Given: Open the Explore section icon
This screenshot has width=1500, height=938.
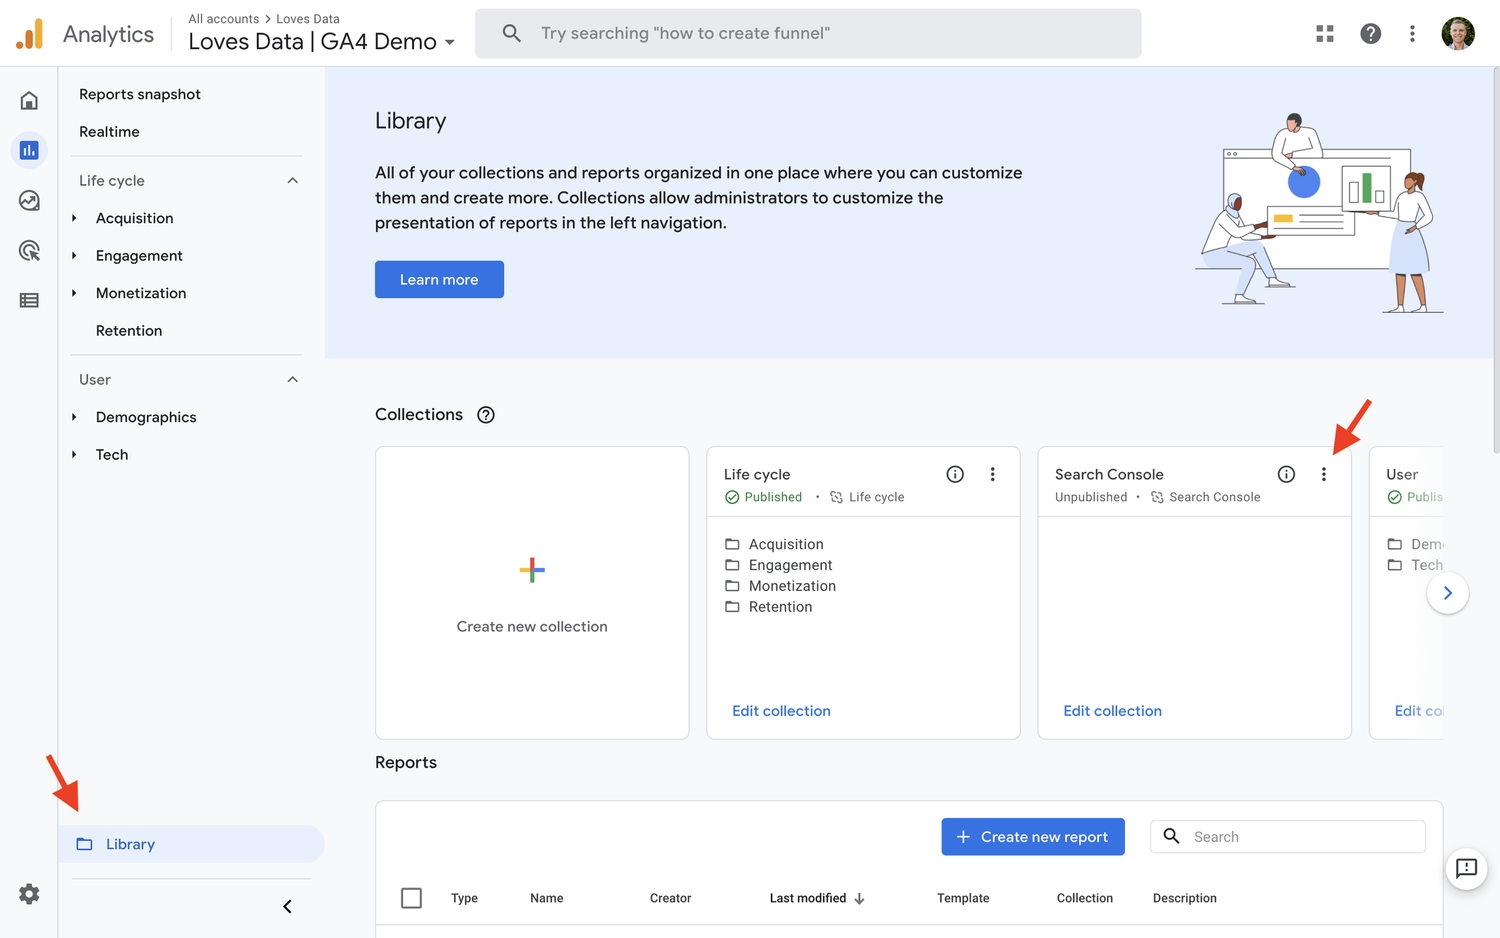Looking at the screenshot, I should [x=29, y=200].
